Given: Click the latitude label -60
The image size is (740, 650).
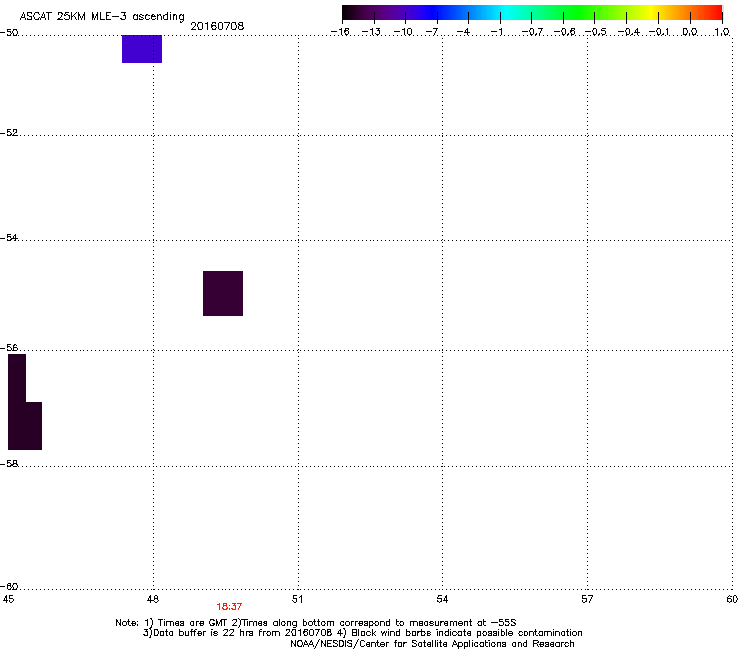Looking at the screenshot, I should [9, 587].
